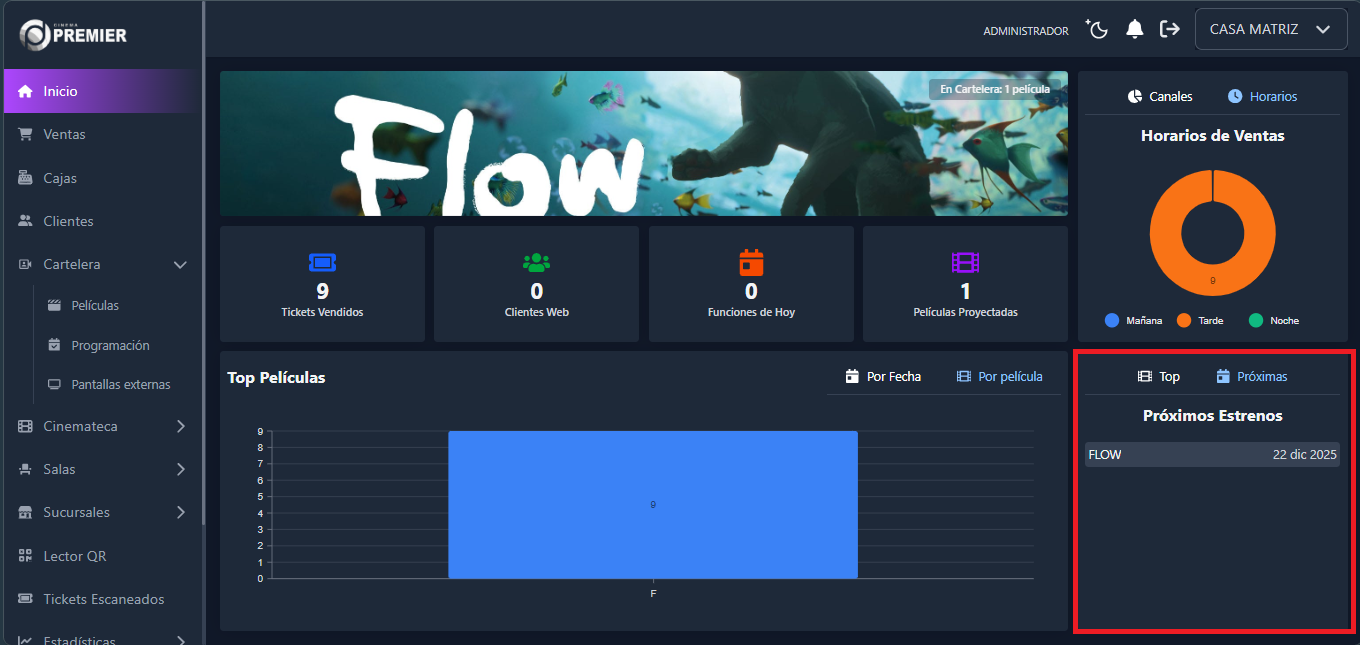This screenshot has width=1360, height=645.
Task: Expand the Salas submenu
Action: click(180, 469)
